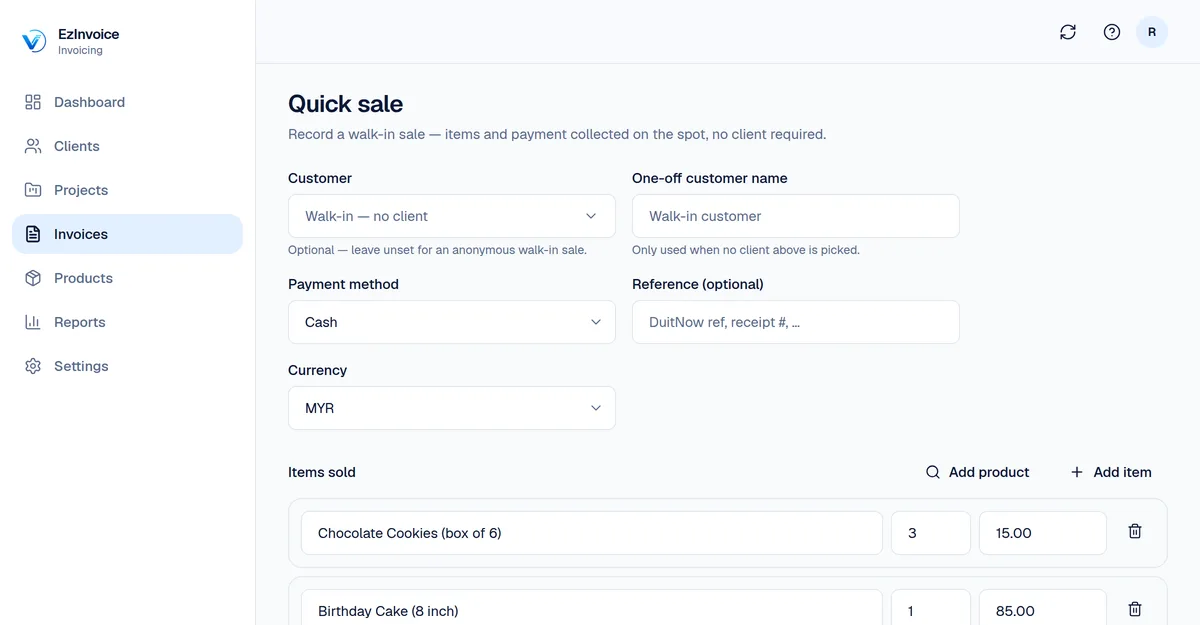Click the 'Currency' label
This screenshot has height=625, width=1200.
[317, 370]
